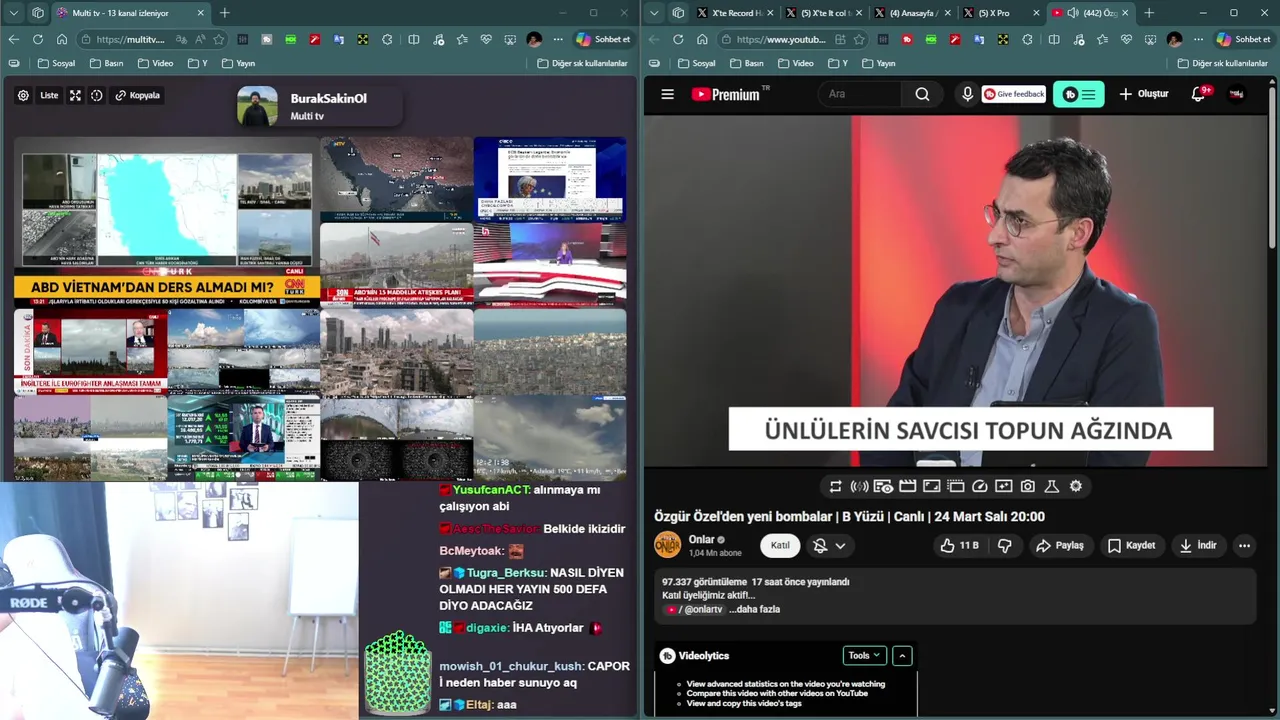Screen dimensions: 1280x720
Task: Click the YouTube search magnifier button
Action: click(922, 94)
